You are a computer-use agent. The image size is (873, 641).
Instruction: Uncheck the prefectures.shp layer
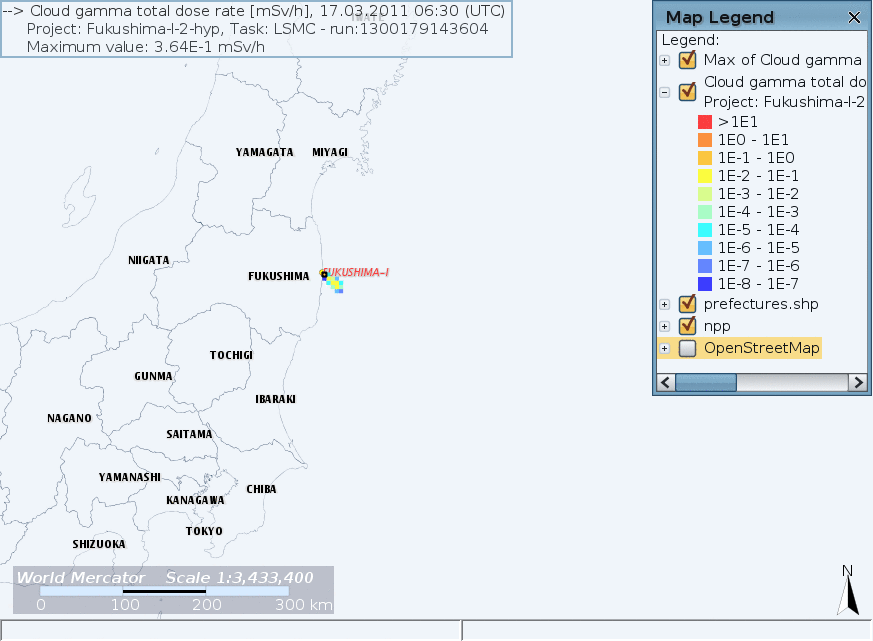point(687,304)
